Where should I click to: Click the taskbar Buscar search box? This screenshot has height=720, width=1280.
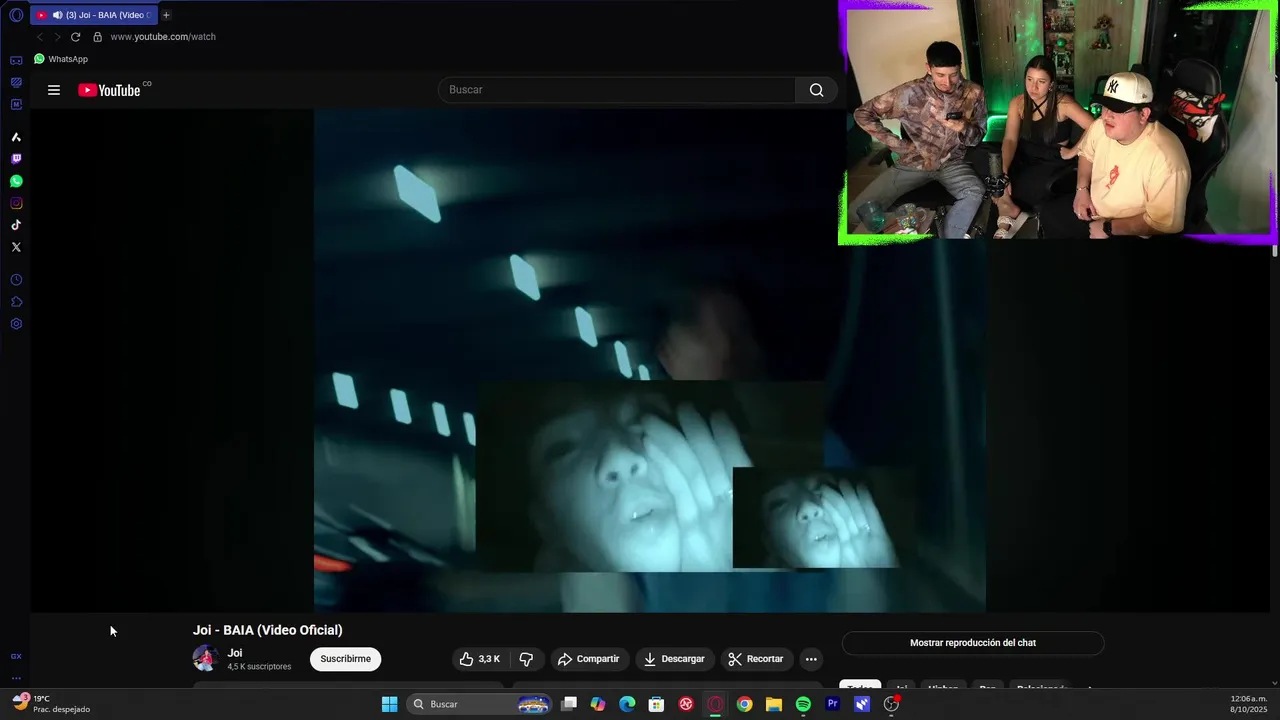(x=480, y=704)
